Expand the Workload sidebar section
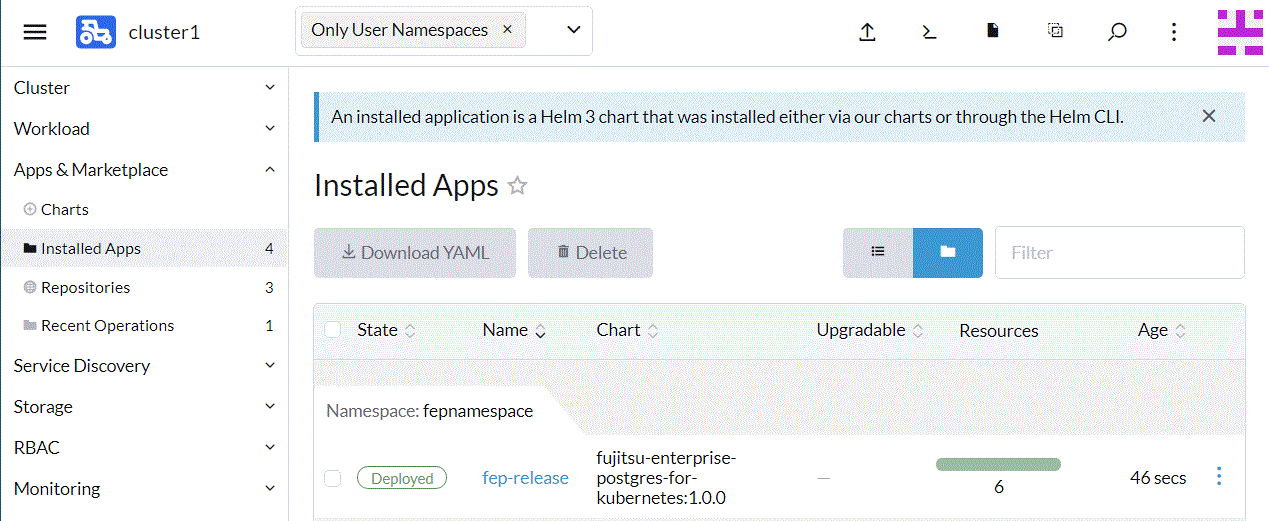1269x521 pixels. 143,129
